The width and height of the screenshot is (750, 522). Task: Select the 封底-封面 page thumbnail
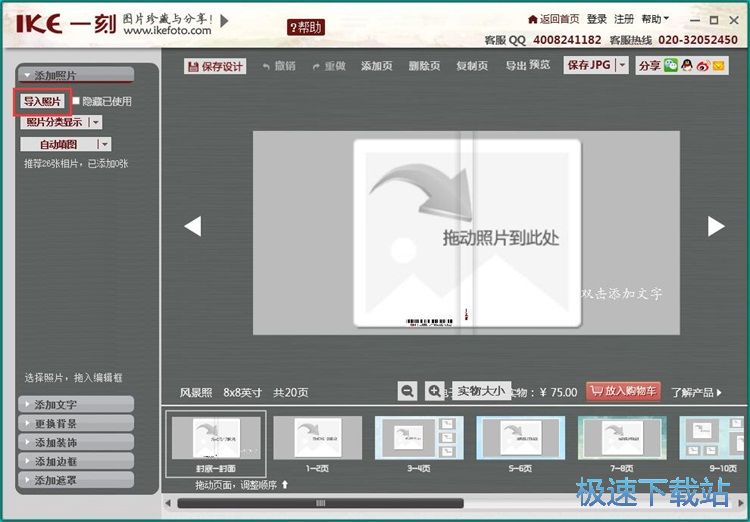tap(216, 444)
